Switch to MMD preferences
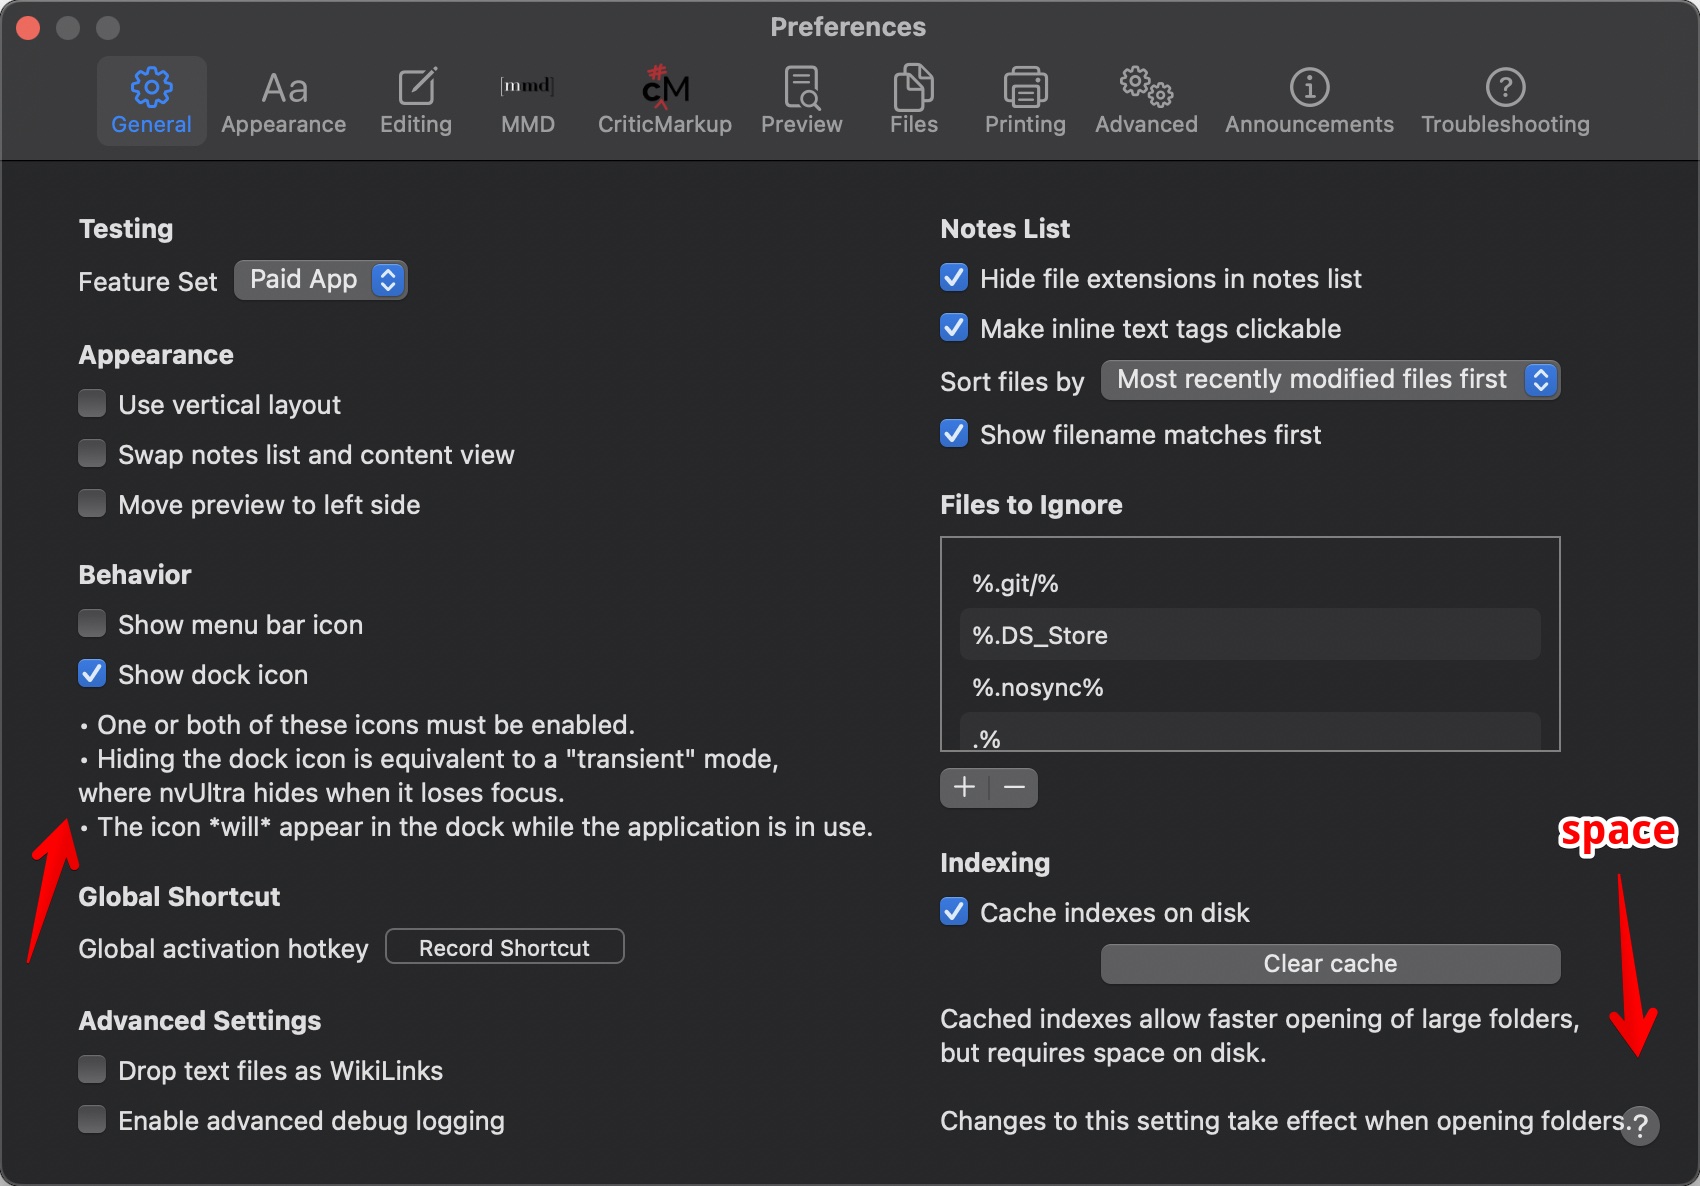 [527, 101]
